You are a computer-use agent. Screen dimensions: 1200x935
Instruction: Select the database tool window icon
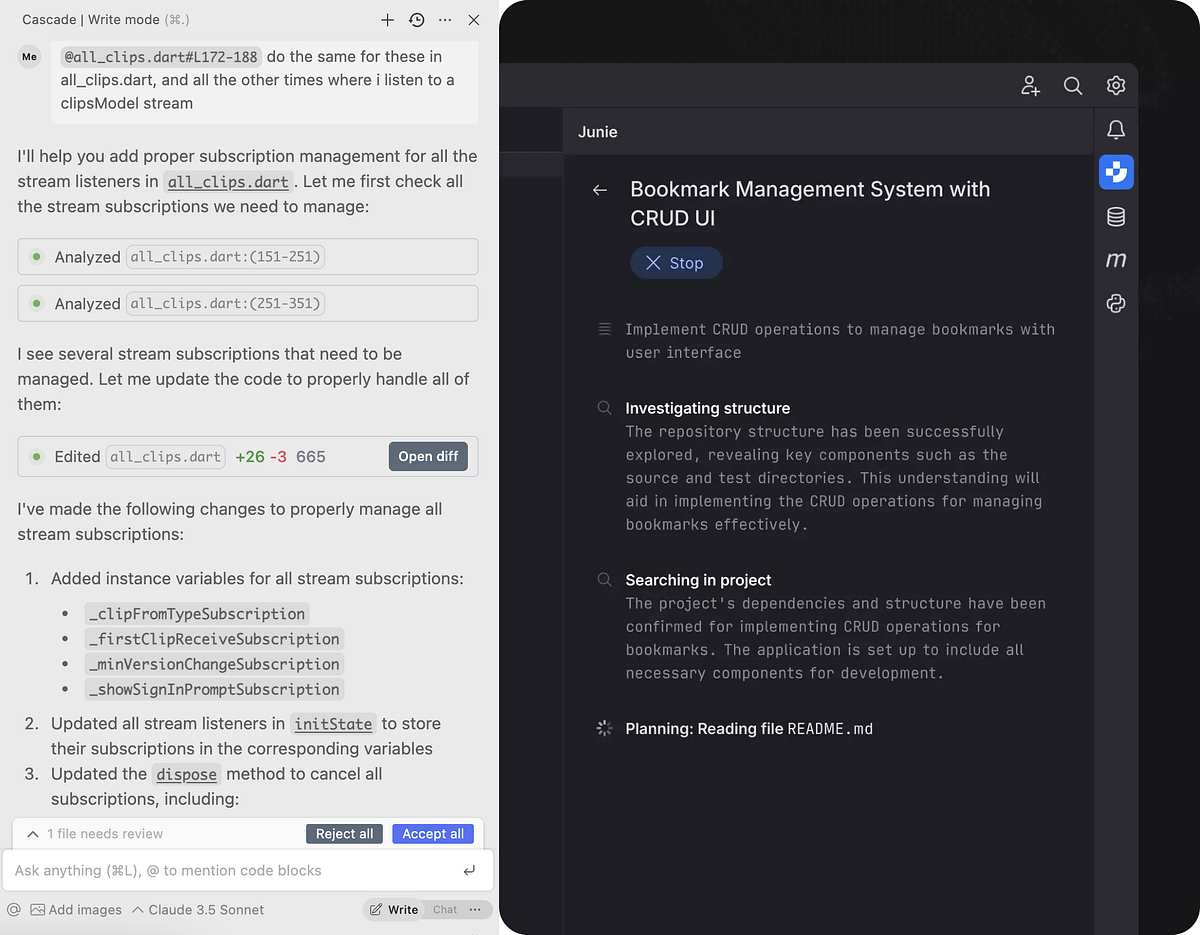coord(1115,216)
